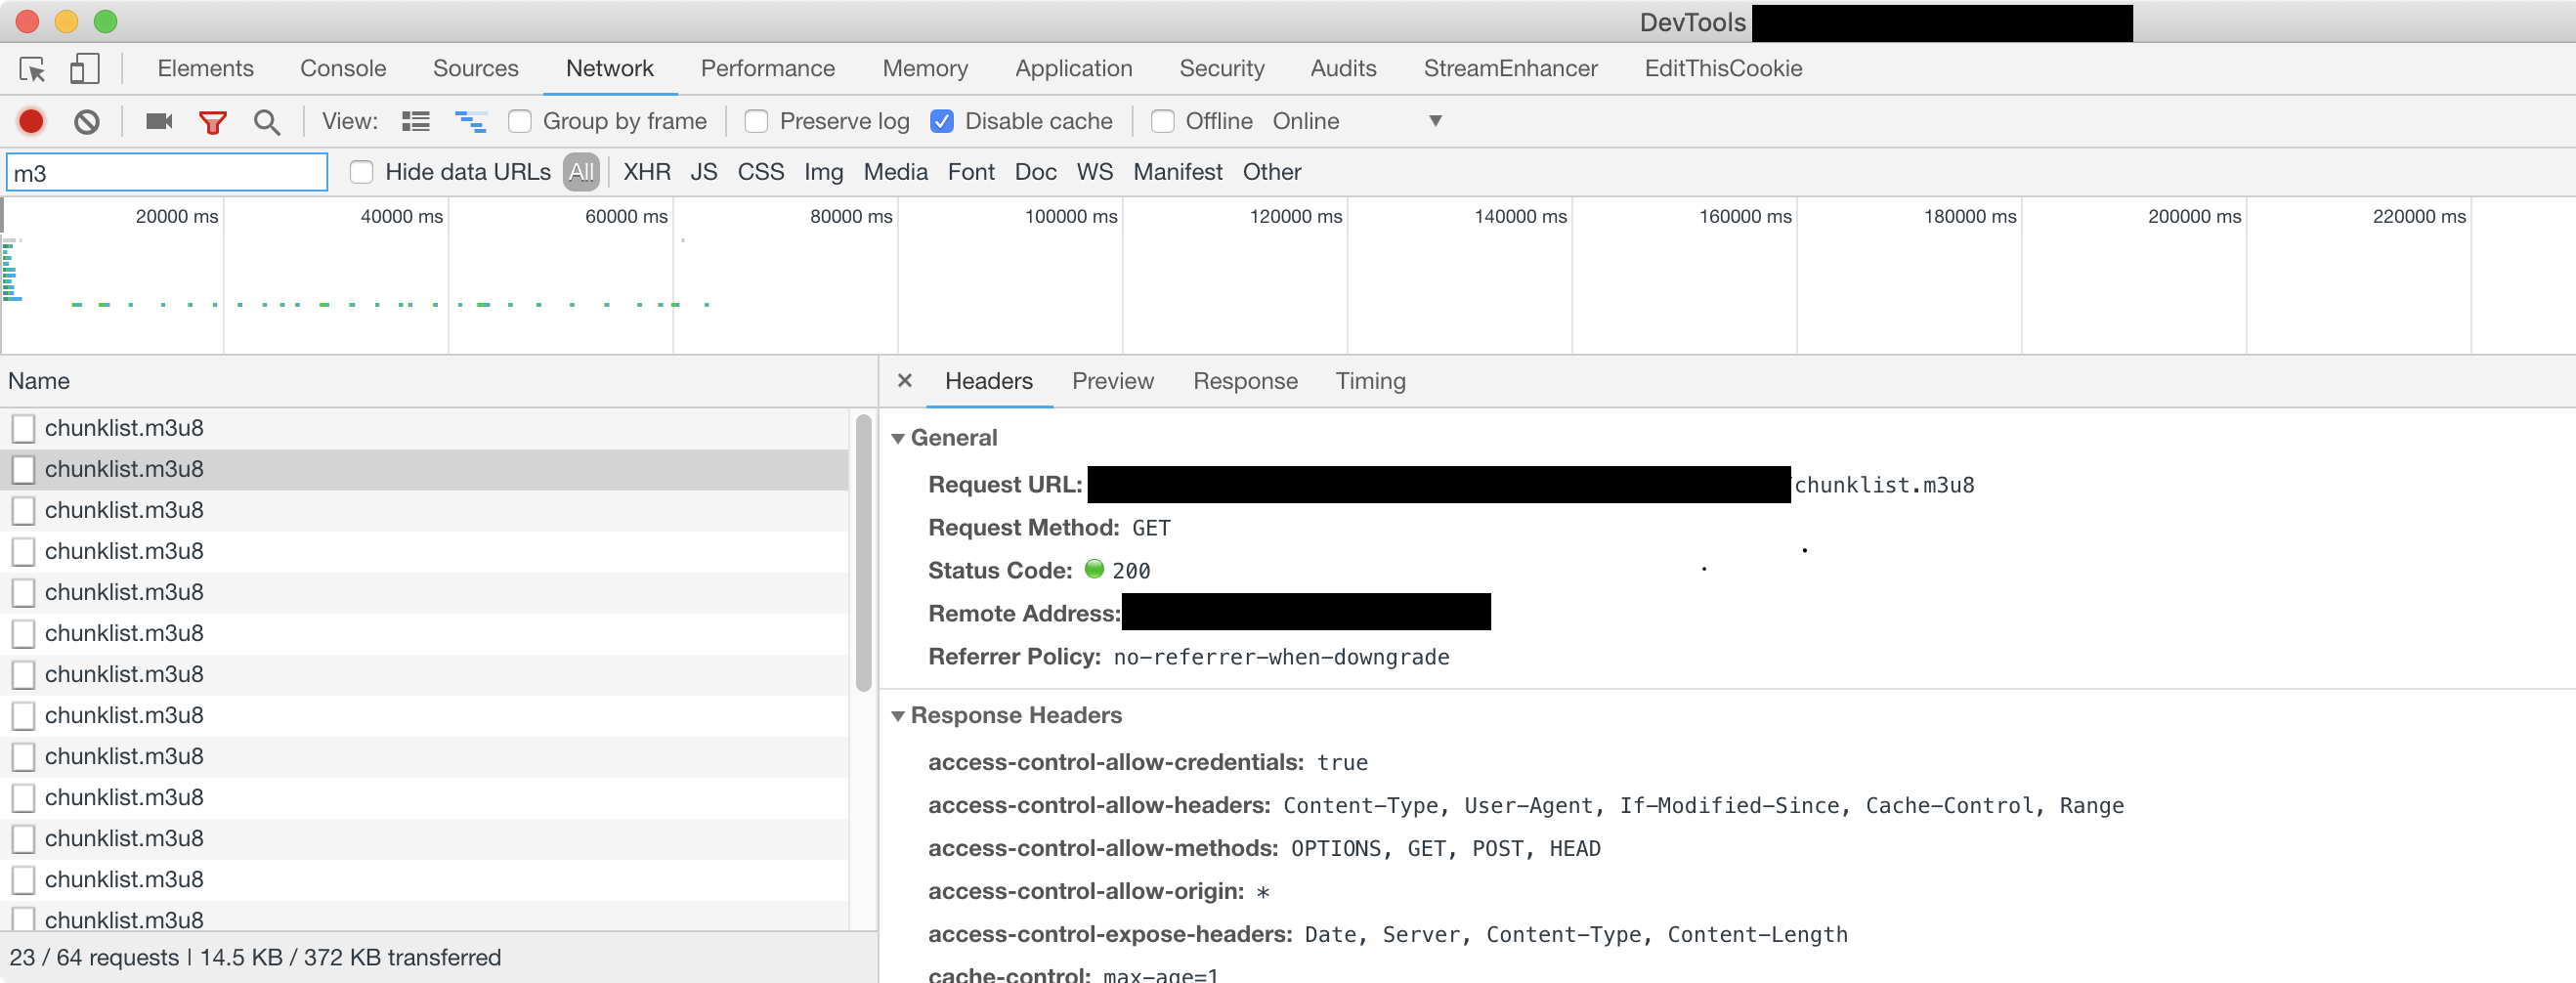Select the first chunklist.m3u8 request row

(425, 428)
